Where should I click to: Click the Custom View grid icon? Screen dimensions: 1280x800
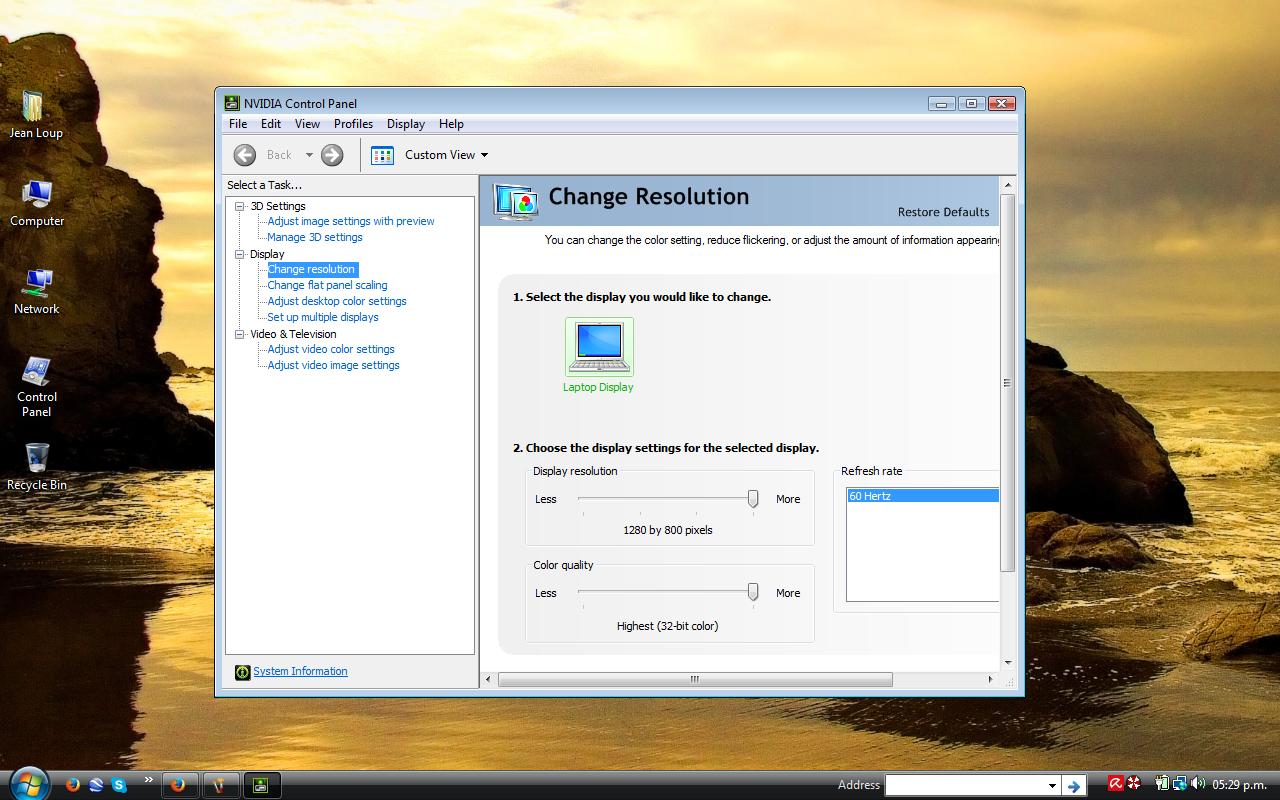coord(382,155)
